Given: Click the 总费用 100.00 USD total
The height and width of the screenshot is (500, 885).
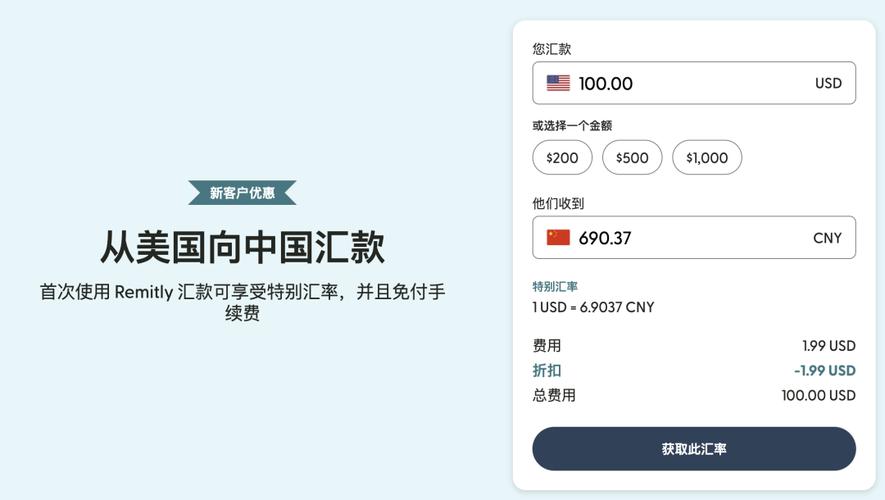Looking at the screenshot, I should point(818,396).
